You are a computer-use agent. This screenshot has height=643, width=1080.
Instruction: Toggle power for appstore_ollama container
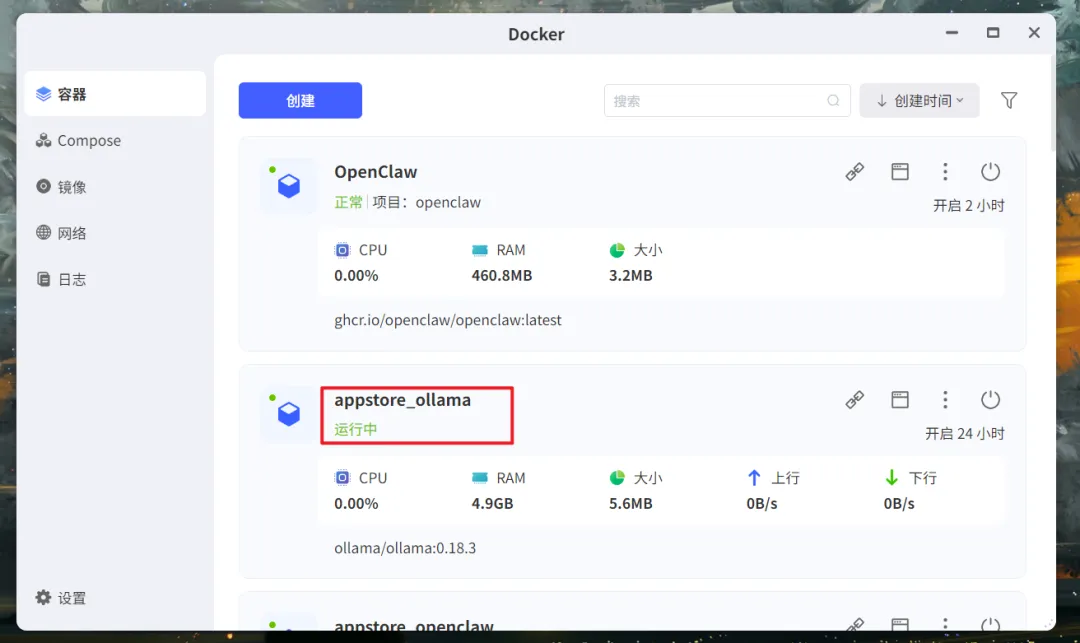[990, 399]
